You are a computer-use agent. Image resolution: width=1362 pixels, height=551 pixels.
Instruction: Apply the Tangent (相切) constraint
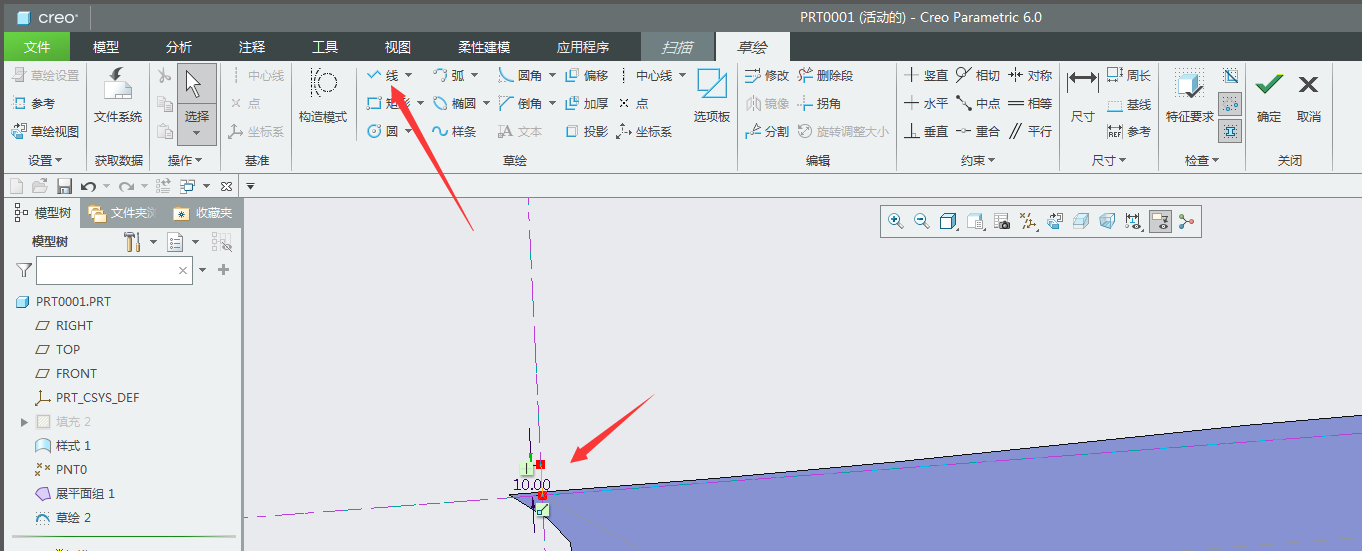(977, 75)
